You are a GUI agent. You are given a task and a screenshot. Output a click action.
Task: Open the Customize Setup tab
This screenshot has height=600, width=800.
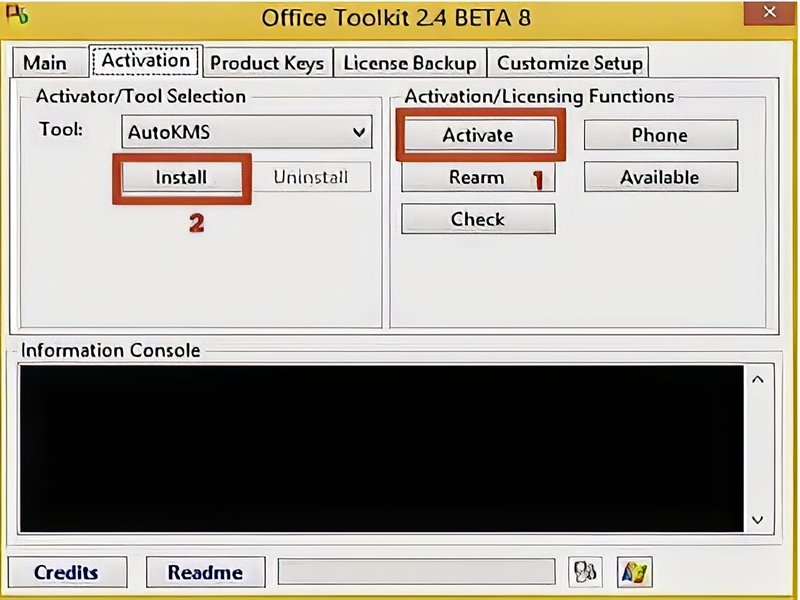click(x=569, y=61)
